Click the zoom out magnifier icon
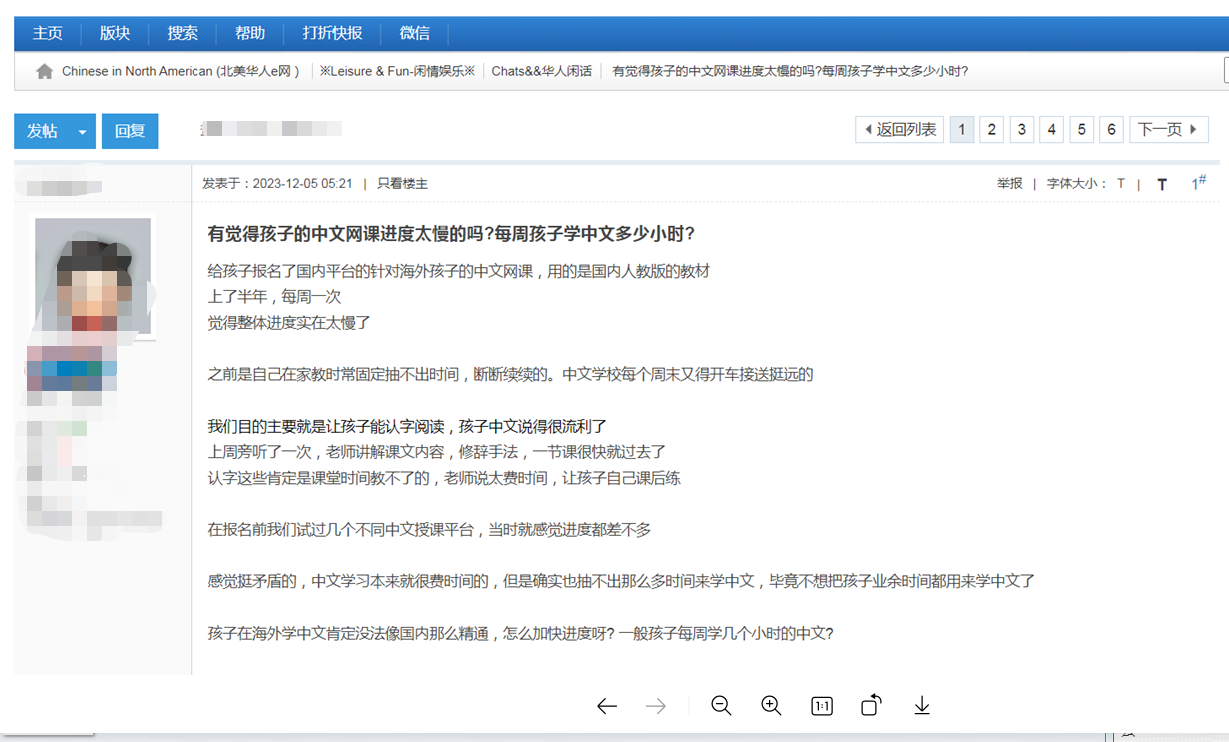Viewport: 1229px width, 742px height. click(721, 706)
